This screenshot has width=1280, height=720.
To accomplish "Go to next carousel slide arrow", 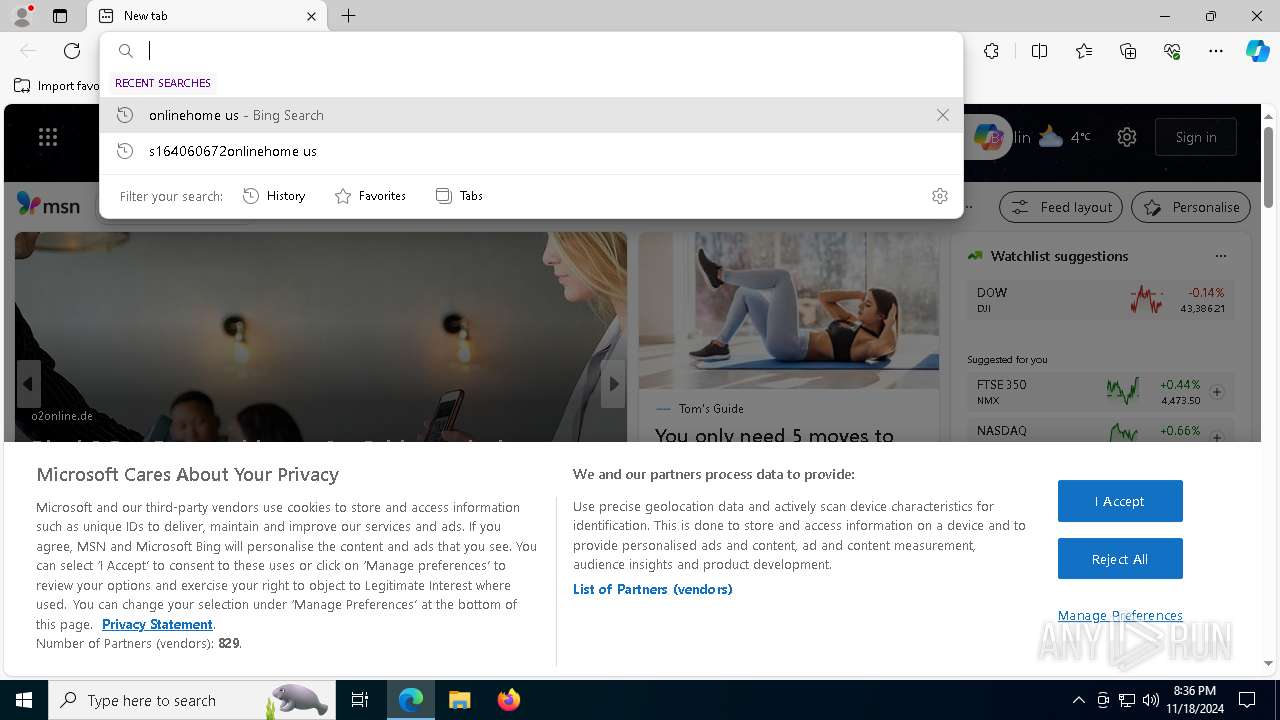I will [613, 384].
